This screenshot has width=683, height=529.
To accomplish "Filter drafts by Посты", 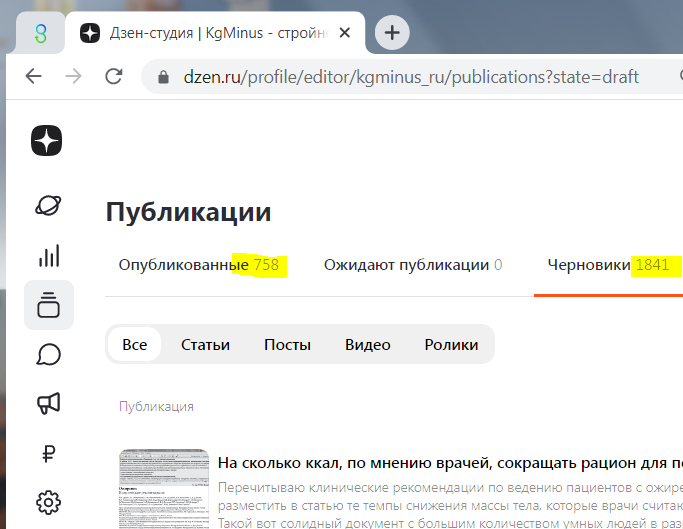I will pos(287,344).
